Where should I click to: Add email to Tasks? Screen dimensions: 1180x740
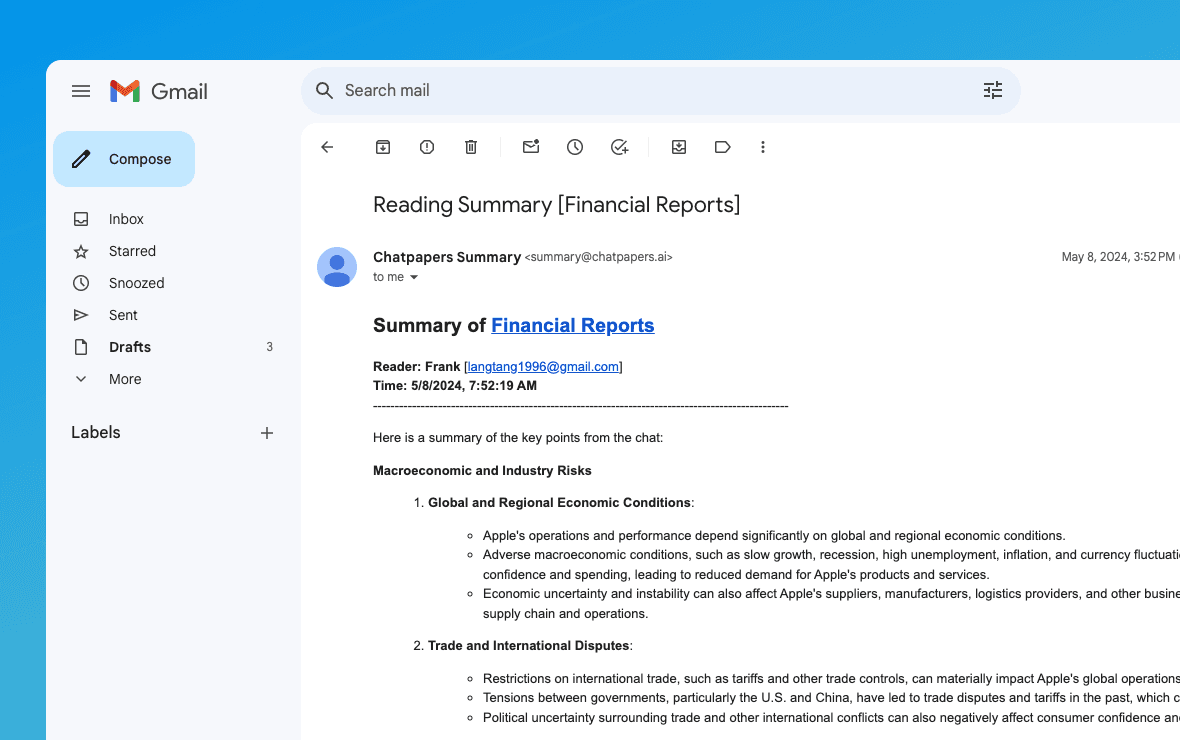[619, 147]
